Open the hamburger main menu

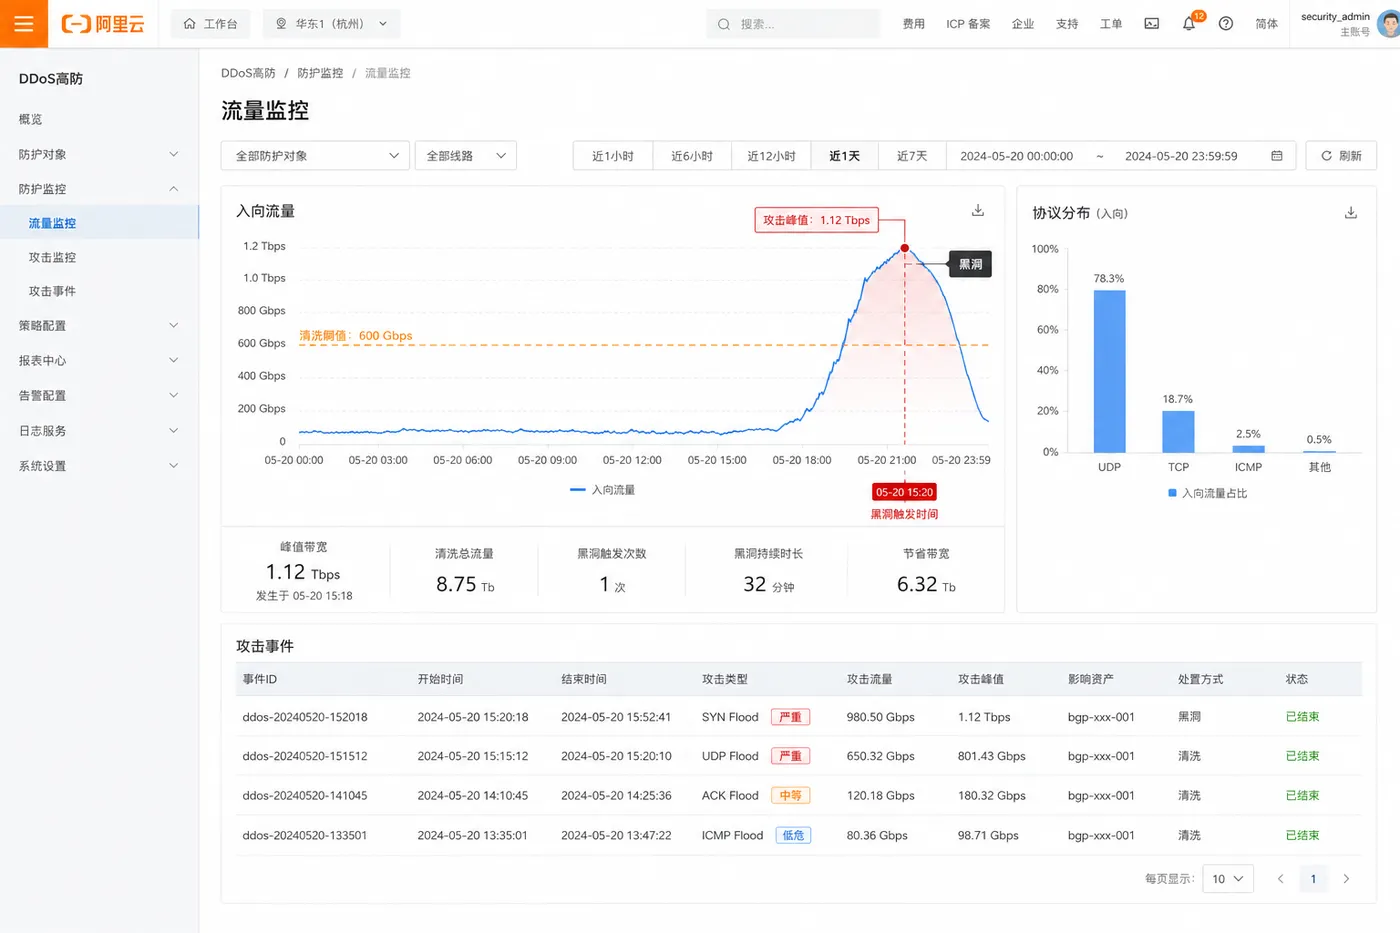click(x=24, y=24)
